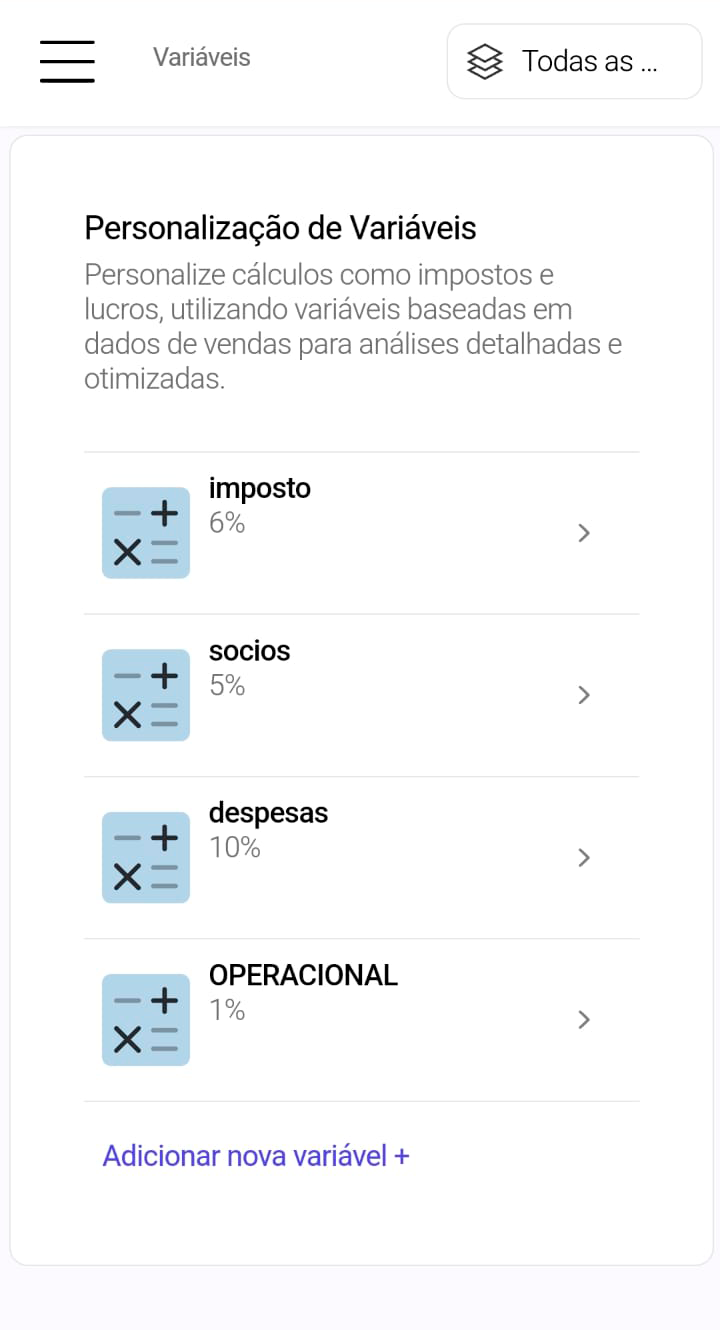Select the despesas variable name
The width and height of the screenshot is (720, 1330).
point(268,813)
